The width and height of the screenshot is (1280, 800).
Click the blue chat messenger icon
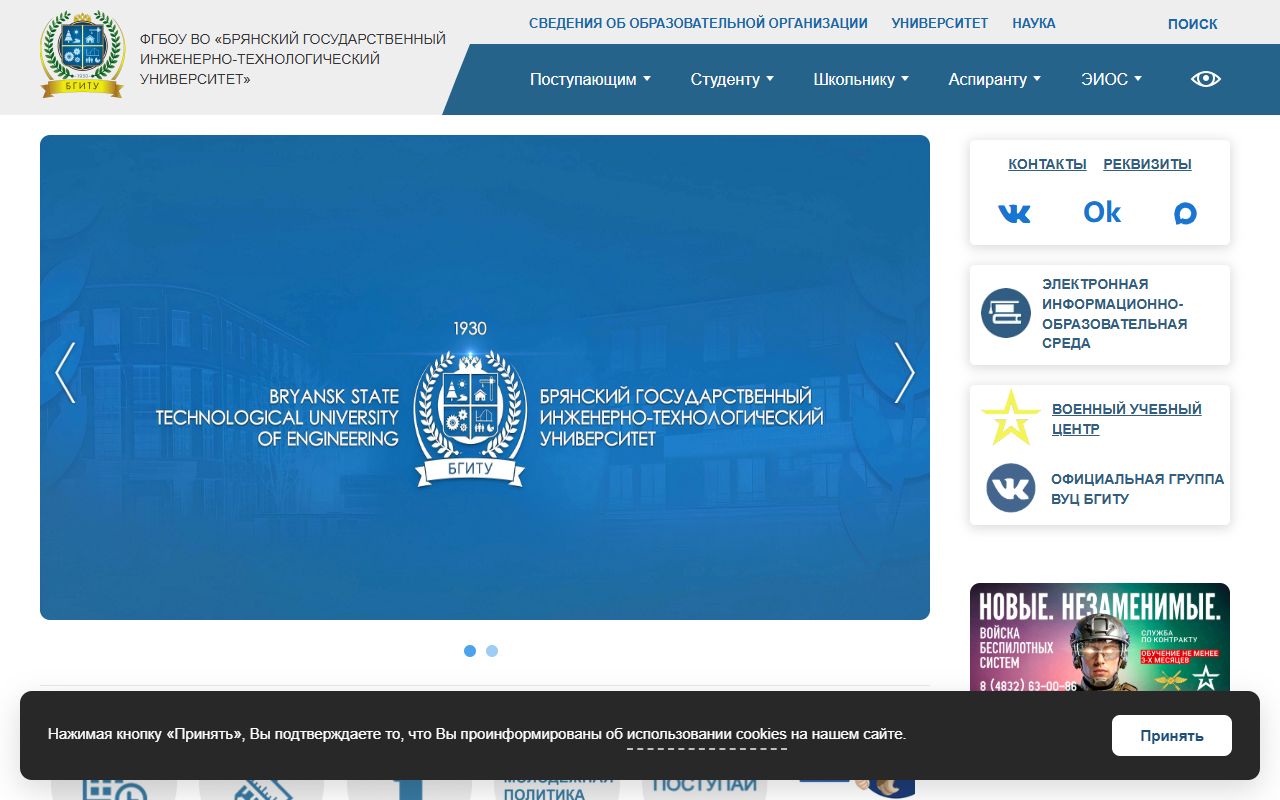(x=1185, y=213)
